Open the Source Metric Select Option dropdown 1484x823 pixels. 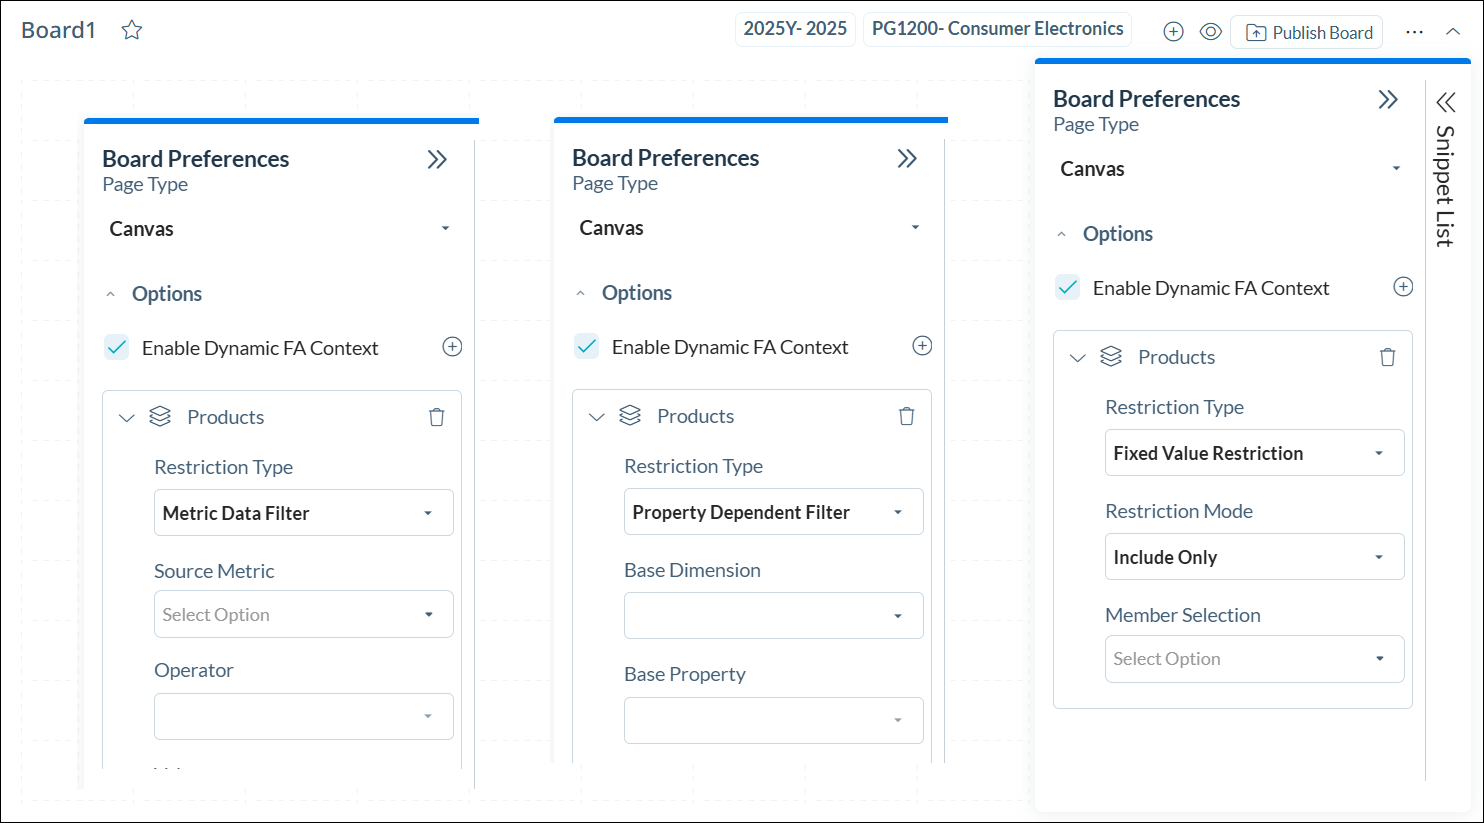click(303, 615)
